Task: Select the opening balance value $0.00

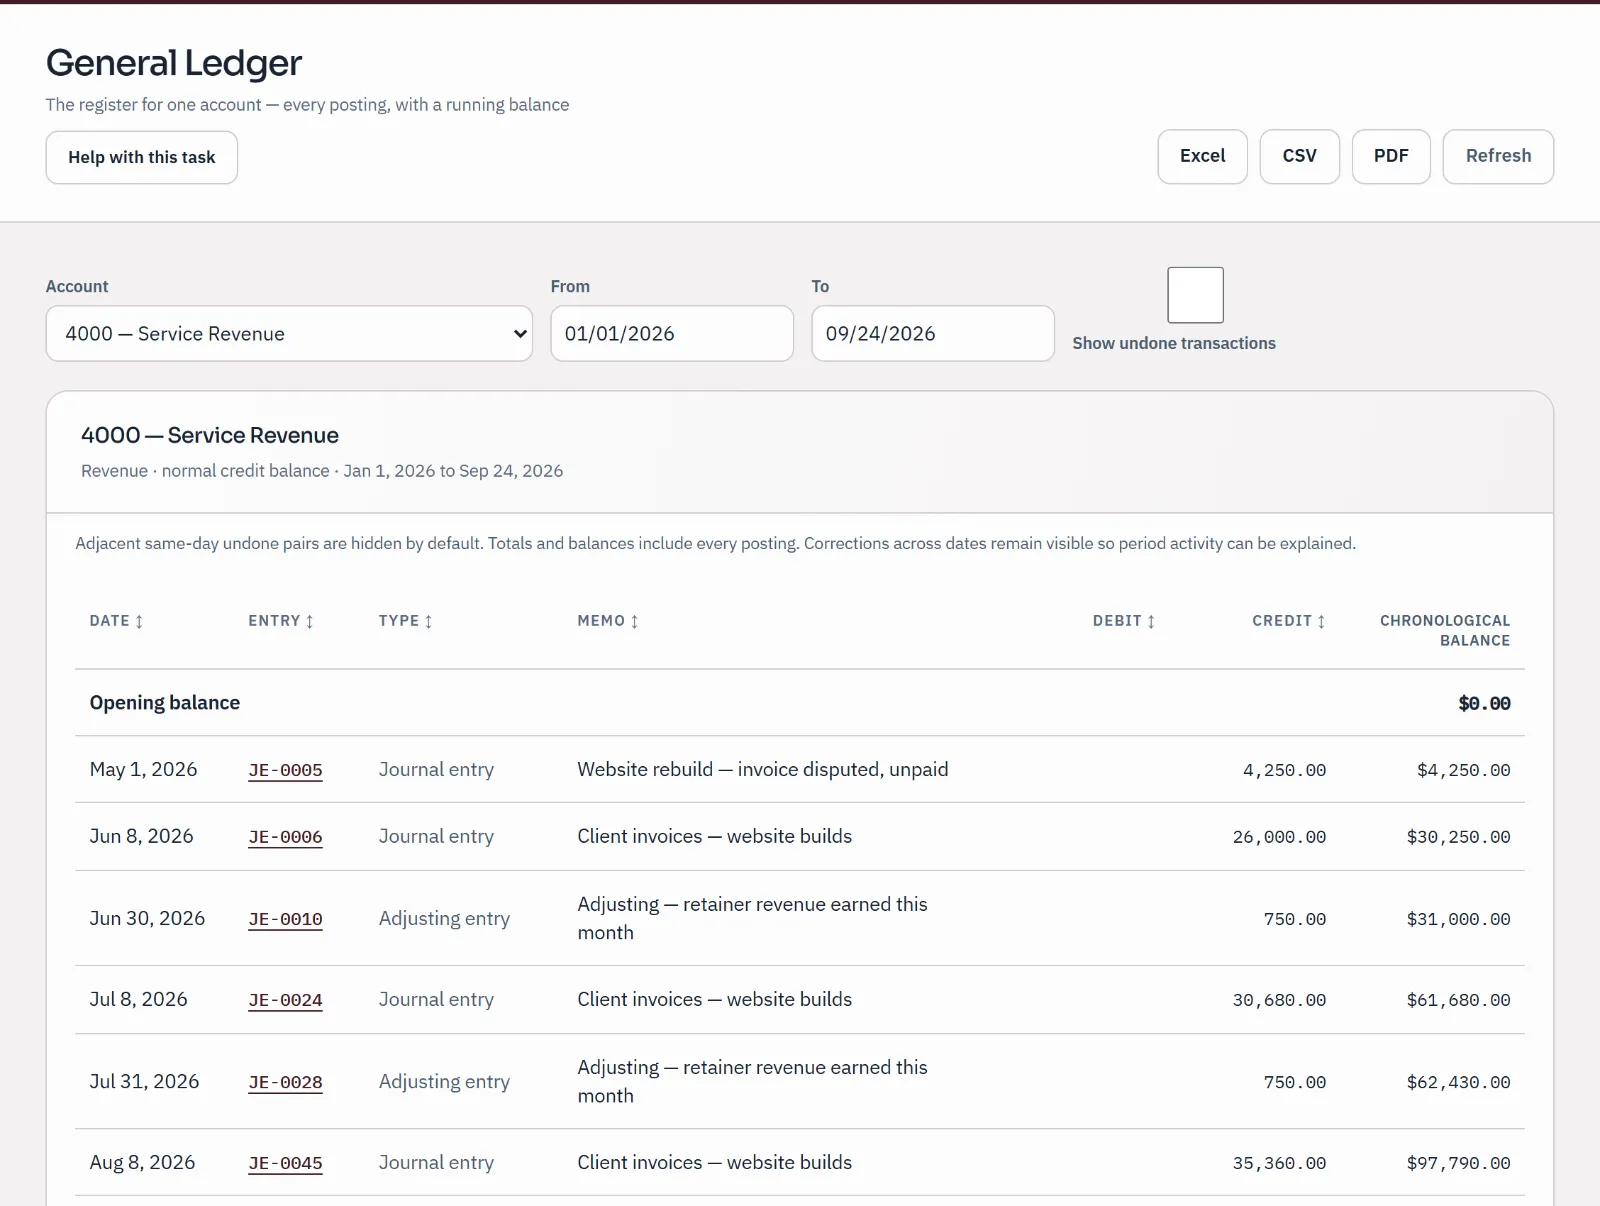Action: tap(1484, 704)
